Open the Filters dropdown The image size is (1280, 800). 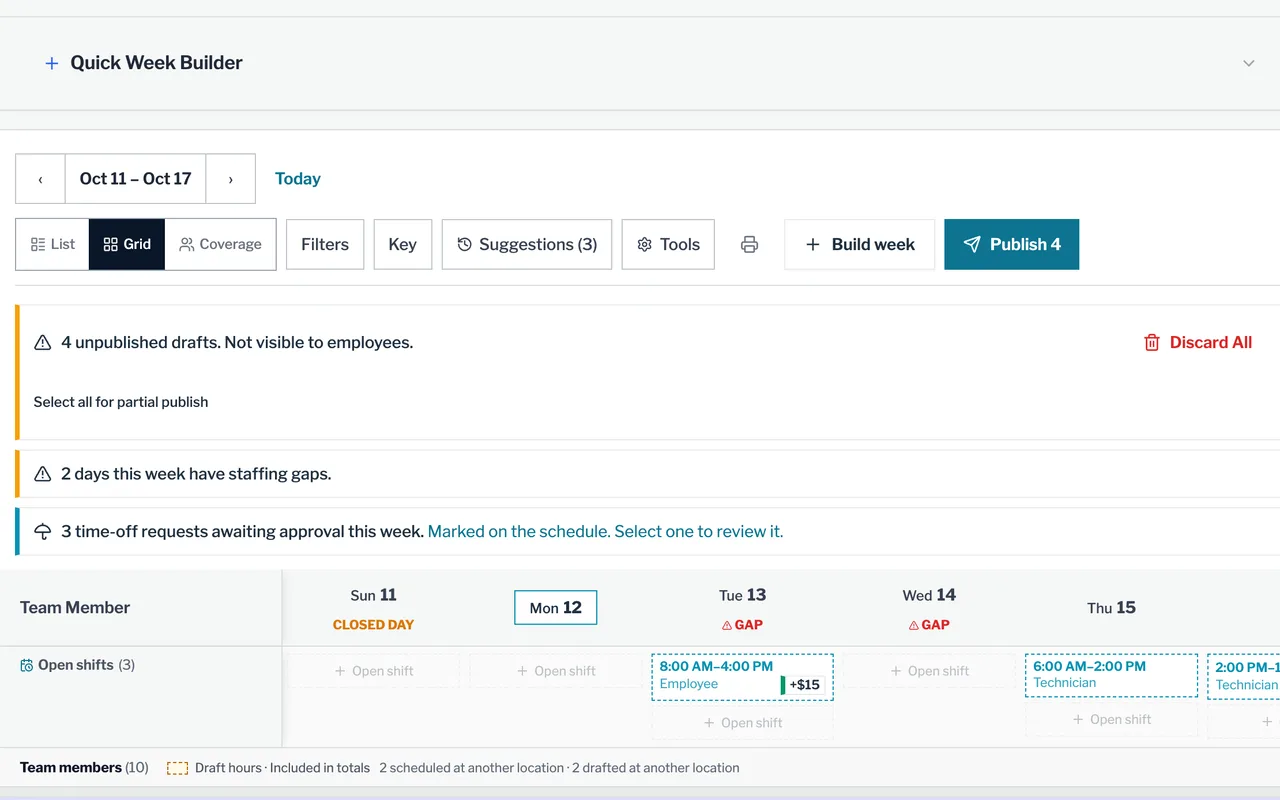[x=325, y=244]
